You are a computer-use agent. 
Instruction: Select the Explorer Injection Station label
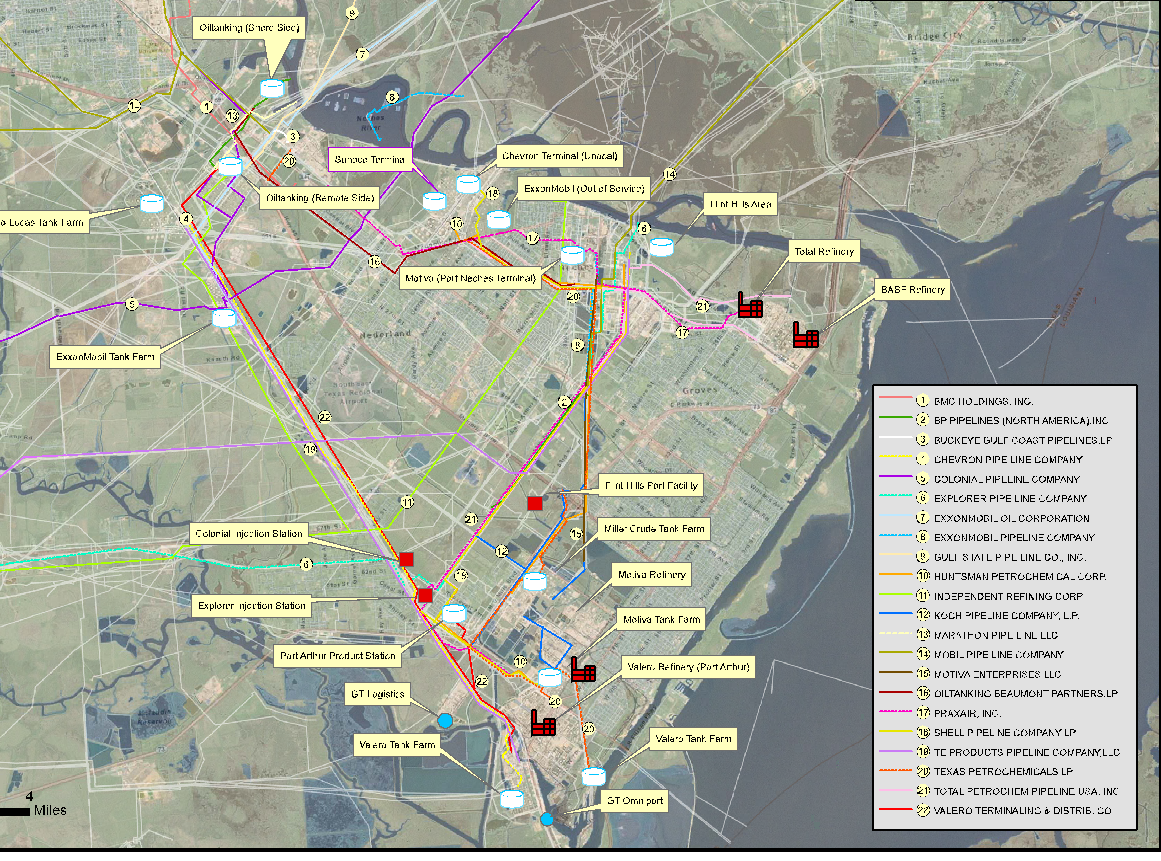(x=252, y=606)
